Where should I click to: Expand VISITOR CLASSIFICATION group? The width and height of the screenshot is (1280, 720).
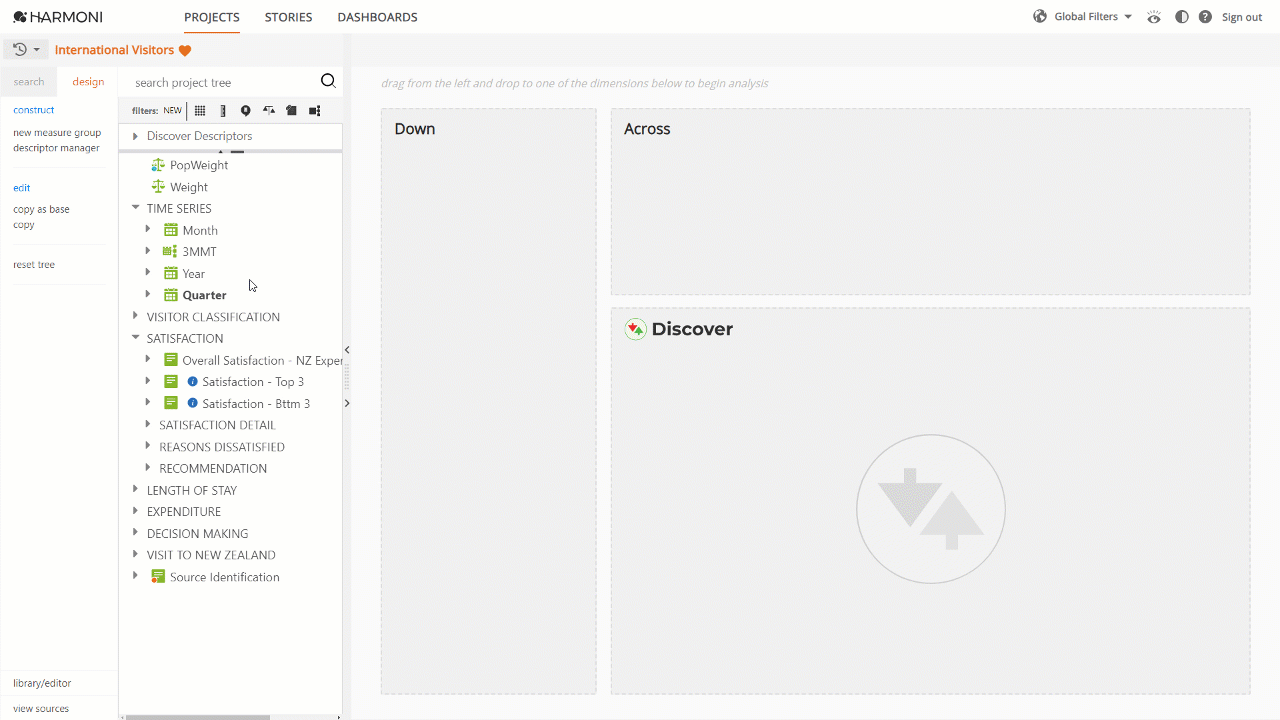(x=136, y=316)
